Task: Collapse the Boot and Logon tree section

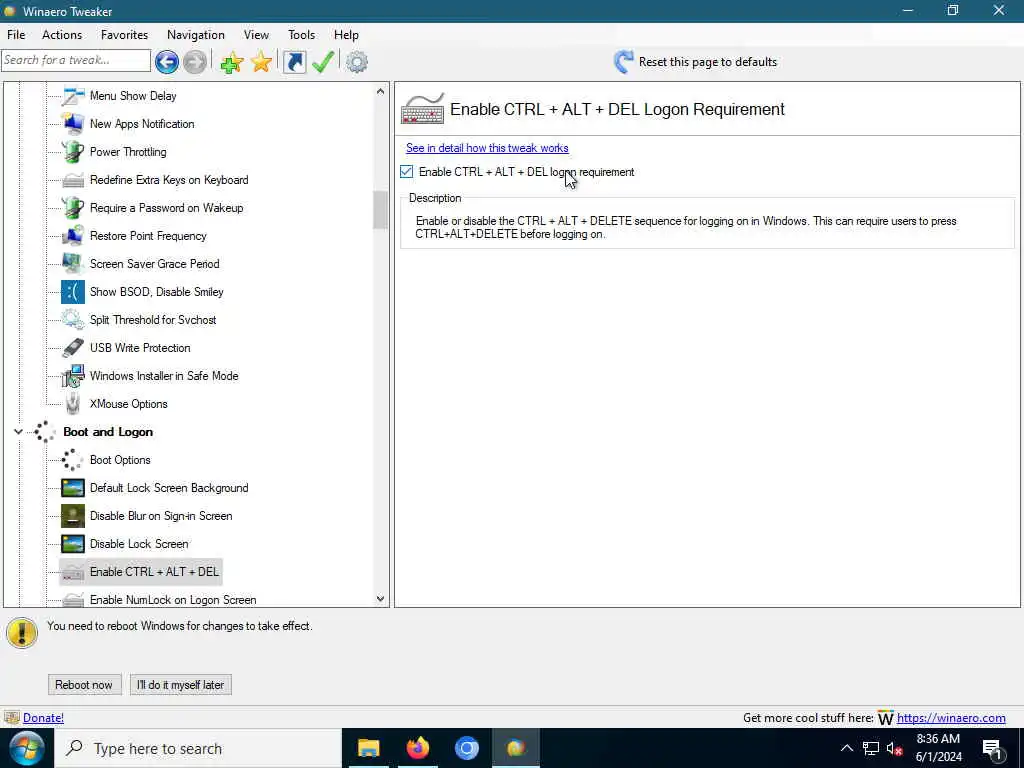Action: pos(18,432)
